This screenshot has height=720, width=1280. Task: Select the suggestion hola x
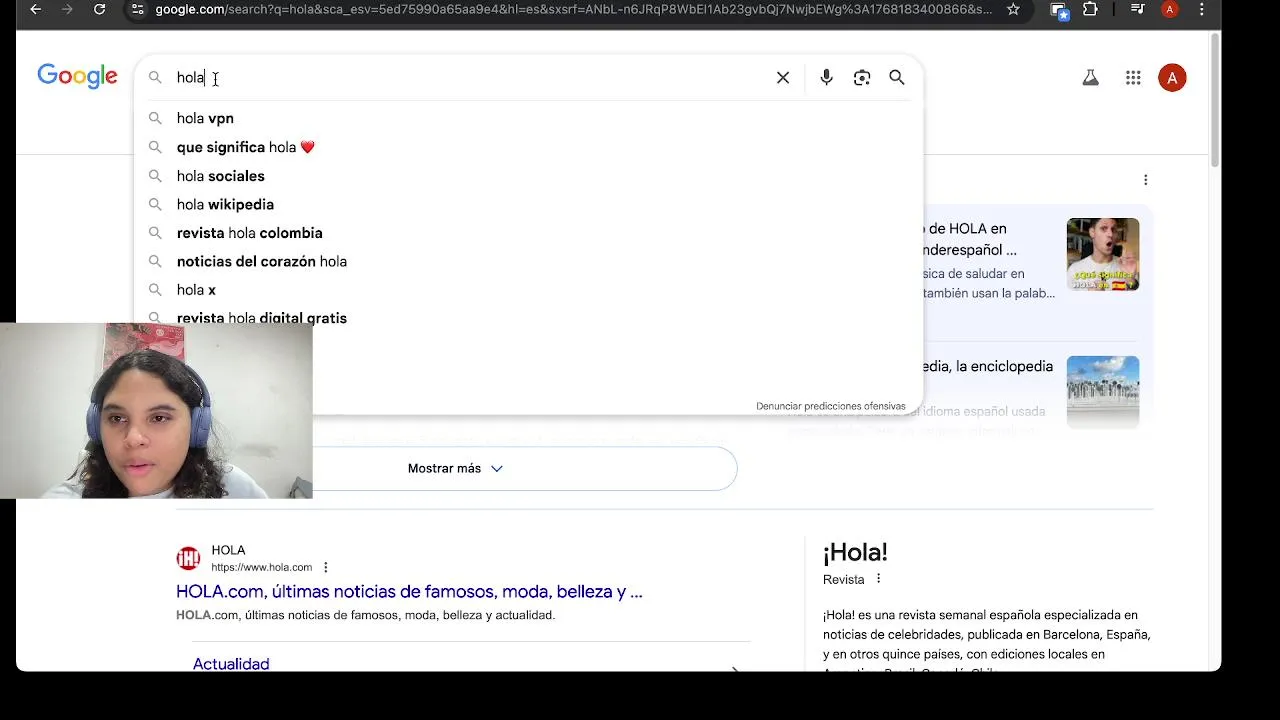pos(528,290)
